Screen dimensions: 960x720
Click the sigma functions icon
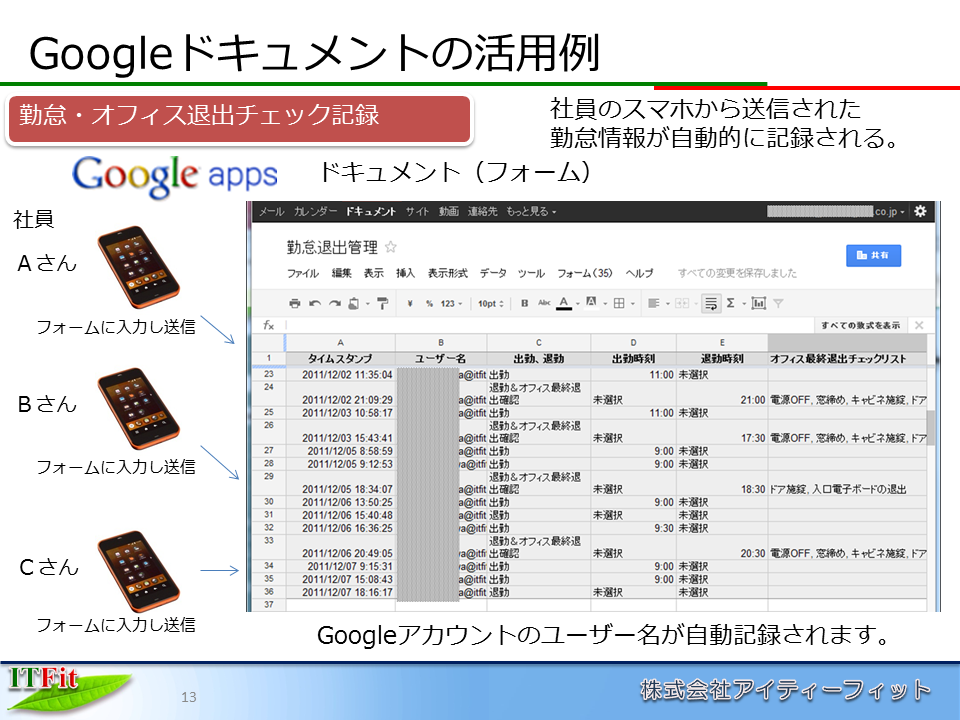[730, 303]
